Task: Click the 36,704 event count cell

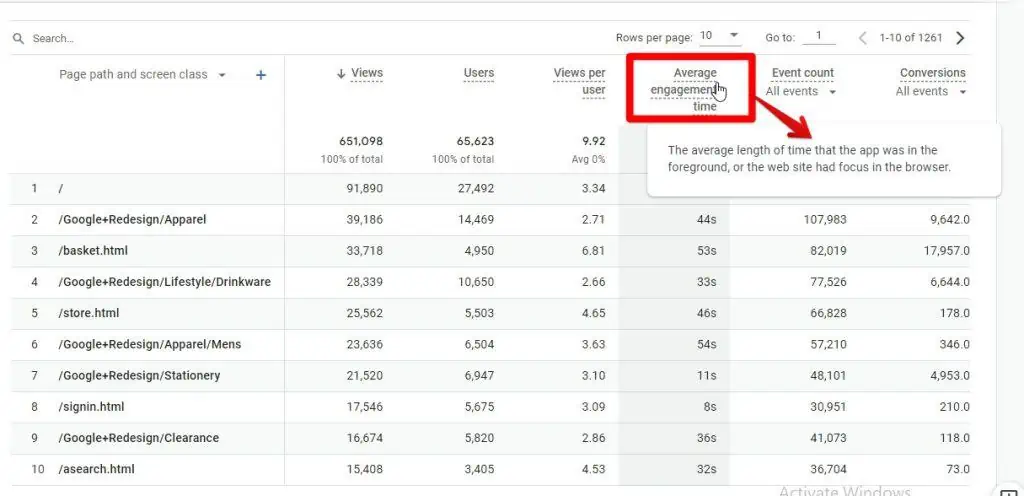Action: 828,469
